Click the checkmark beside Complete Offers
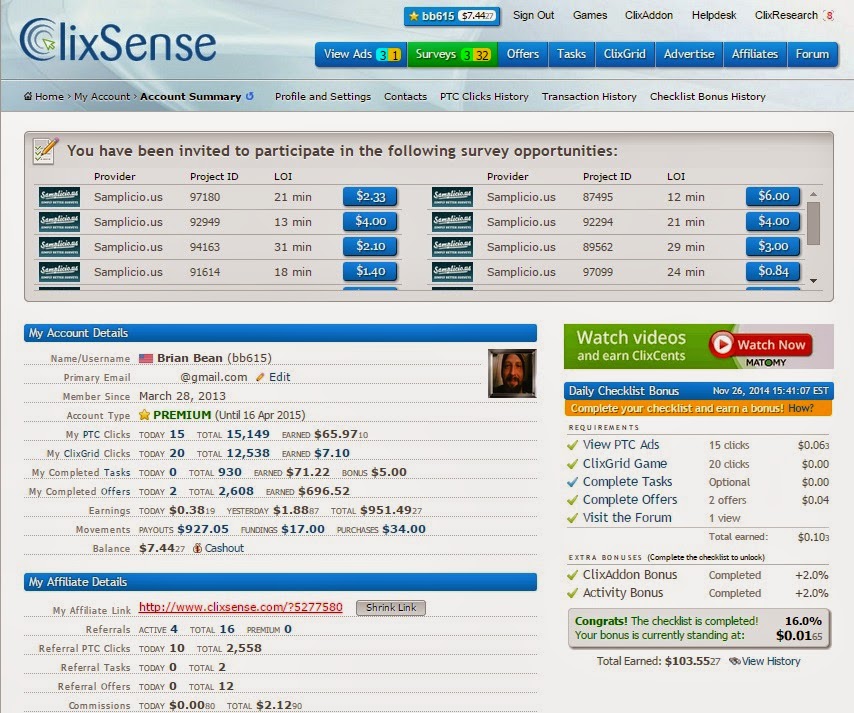The image size is (854, 713). (x=572, y=500)
